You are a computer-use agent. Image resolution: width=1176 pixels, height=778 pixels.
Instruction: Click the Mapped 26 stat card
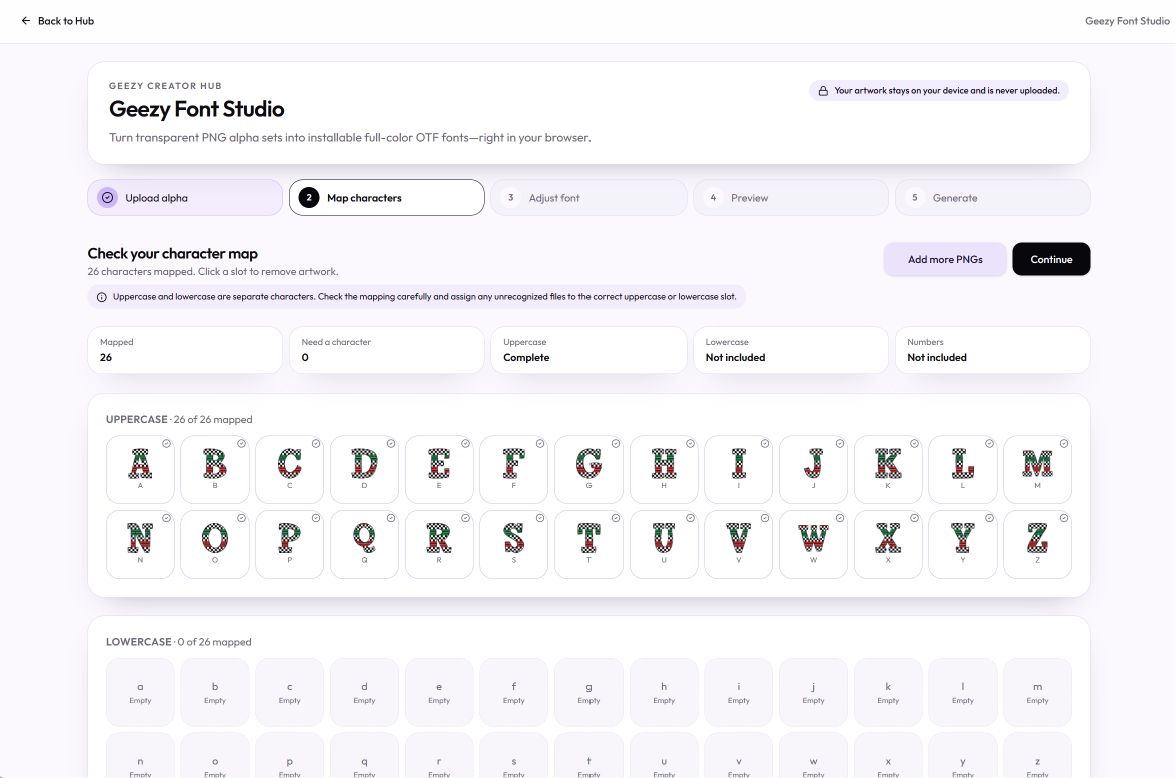[x=185, y=350]
